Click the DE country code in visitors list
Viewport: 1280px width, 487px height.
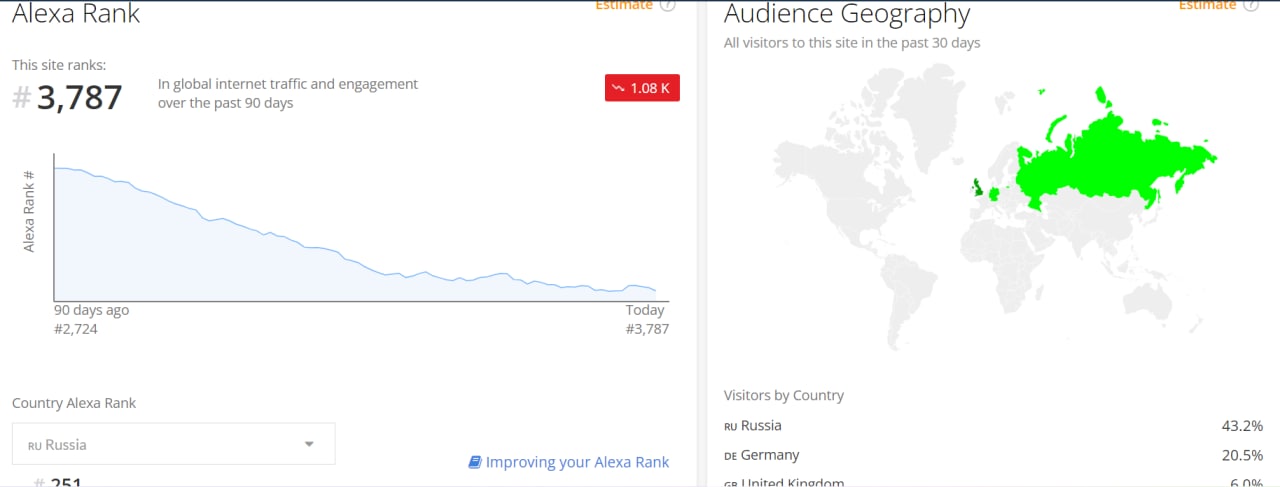coord(730,456)
